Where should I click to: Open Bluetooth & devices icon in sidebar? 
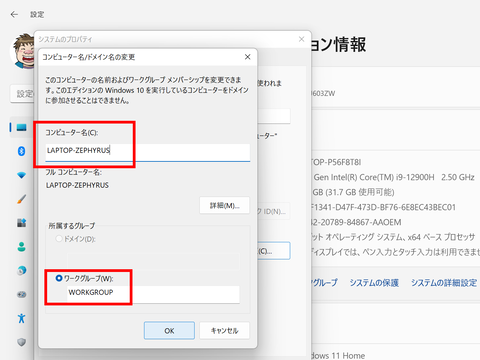(x=21, y=151)
